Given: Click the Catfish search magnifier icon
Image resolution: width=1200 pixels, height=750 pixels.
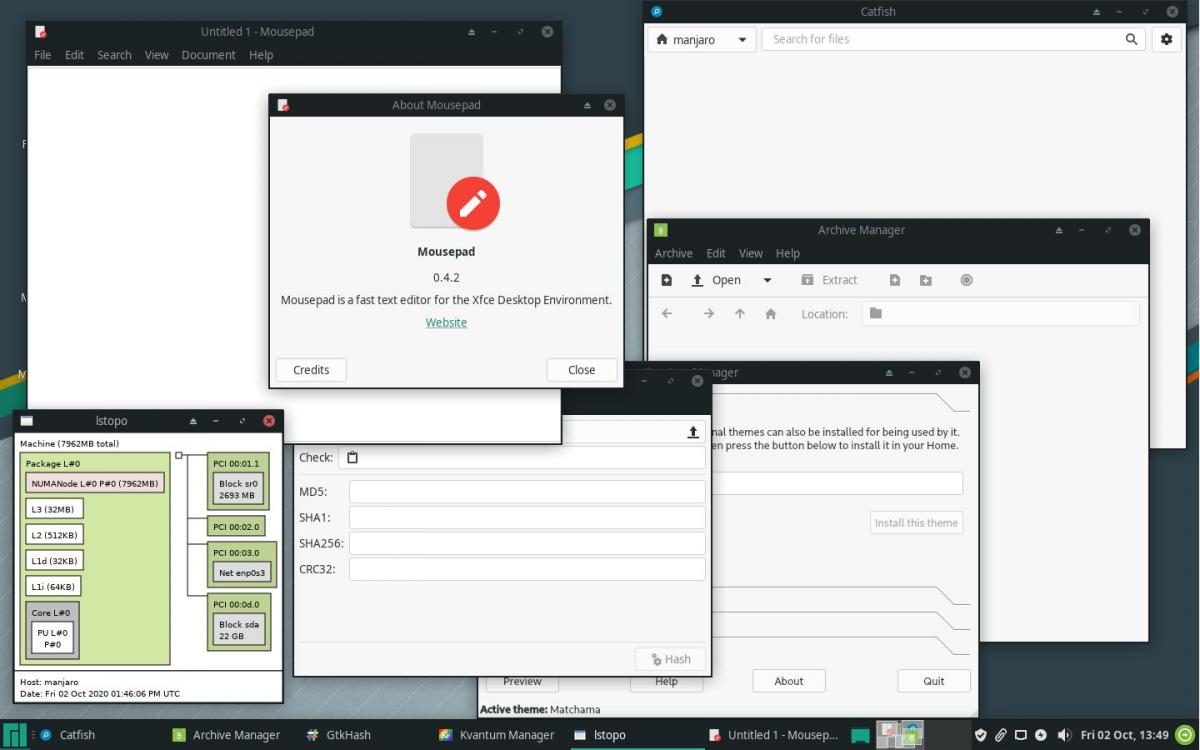Looking at the screenshot, I should click(x=1131, y=39).
